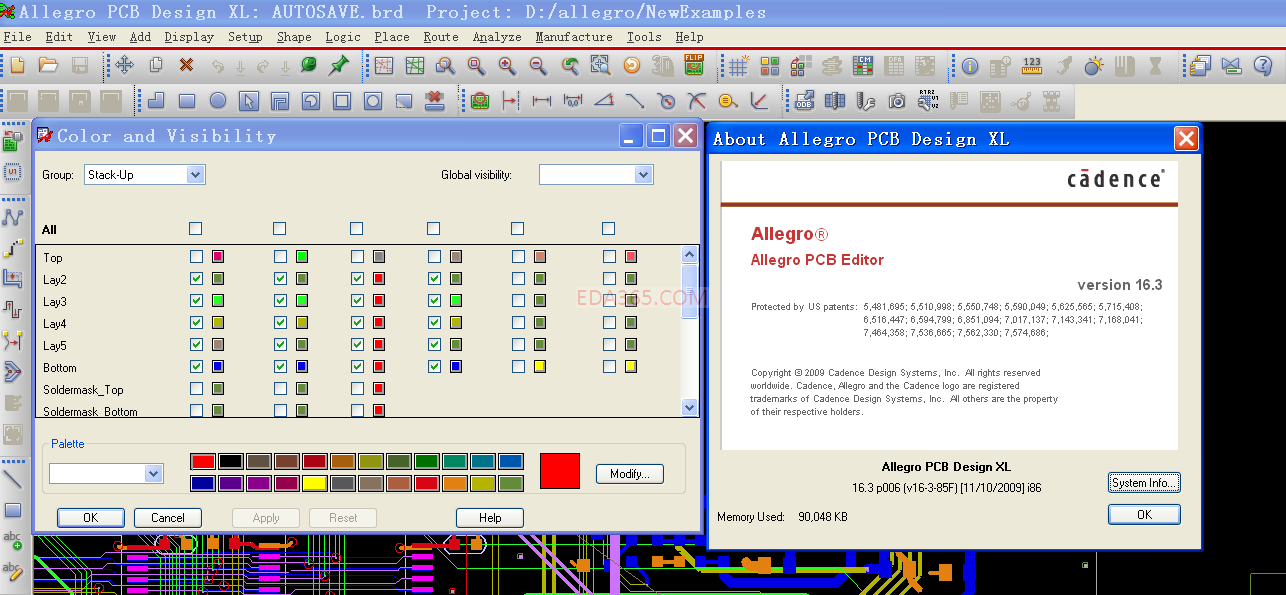Viewport: 1286px width, 595px height.
Task: Click the Help icon with blue 'i'
Action: [969, 66]
